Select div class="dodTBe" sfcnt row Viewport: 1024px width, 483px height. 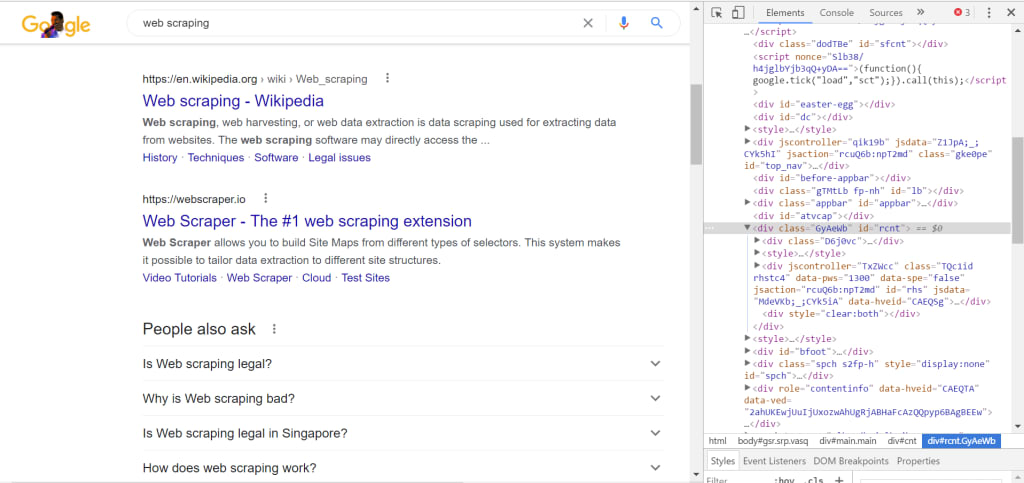point(850,44)
